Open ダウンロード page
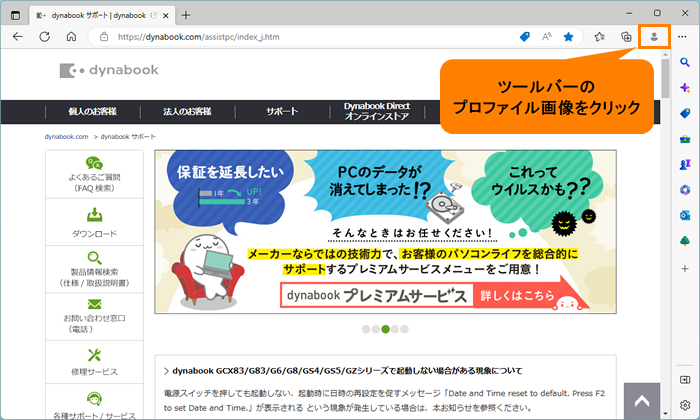This screenshot has height=420, width=700. click(x=94, y=222)
